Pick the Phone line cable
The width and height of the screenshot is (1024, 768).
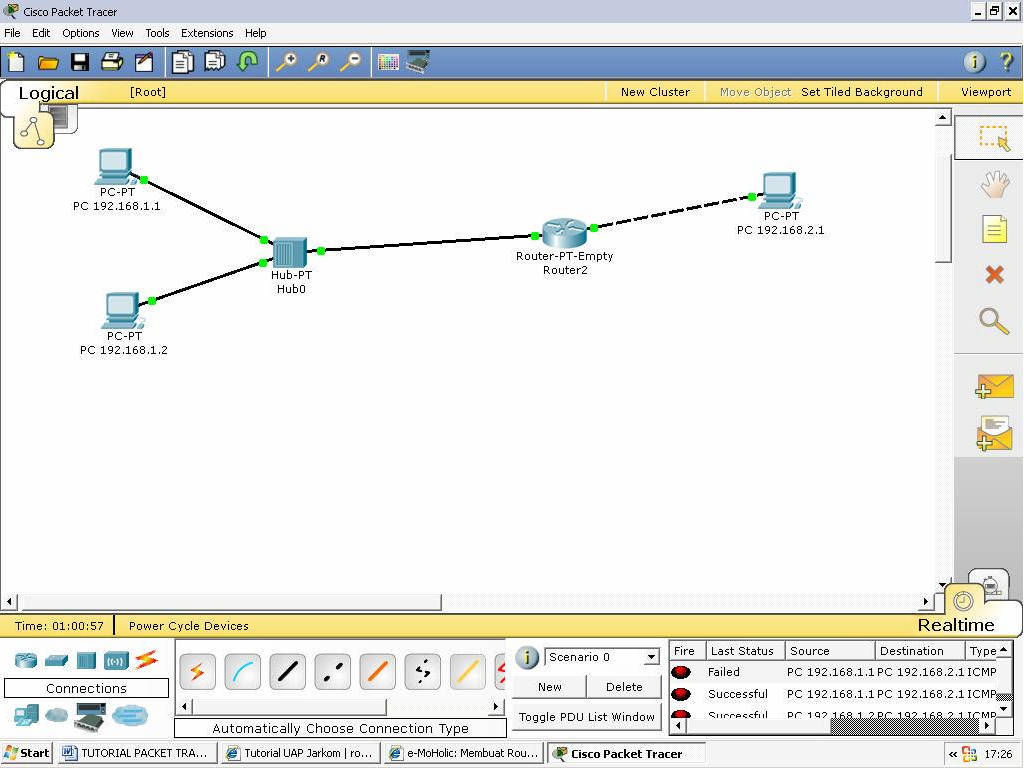423,671
